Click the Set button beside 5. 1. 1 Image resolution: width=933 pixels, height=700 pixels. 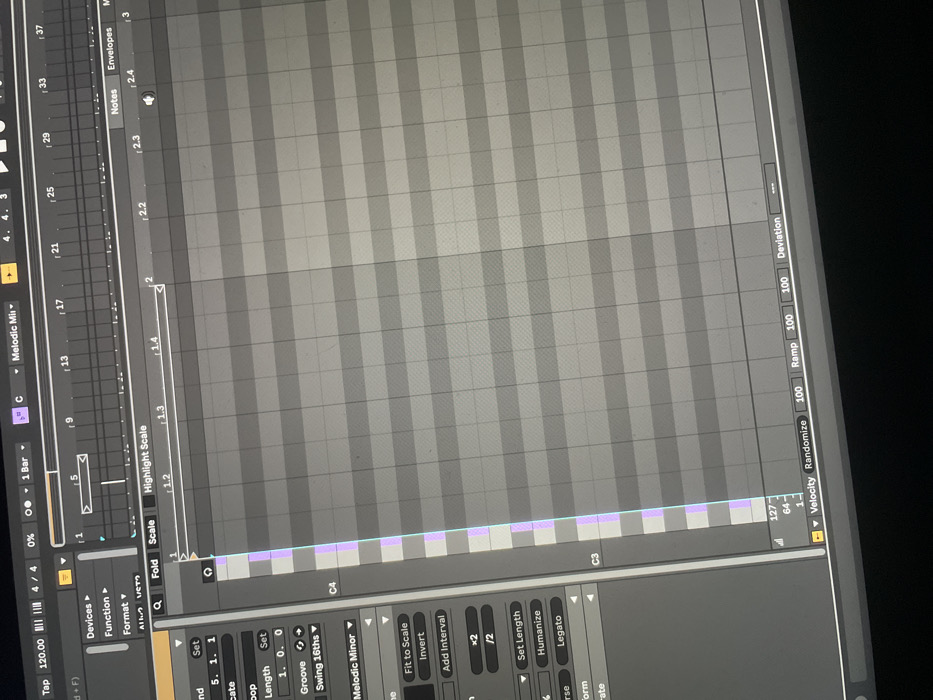[x=196, y=647]
